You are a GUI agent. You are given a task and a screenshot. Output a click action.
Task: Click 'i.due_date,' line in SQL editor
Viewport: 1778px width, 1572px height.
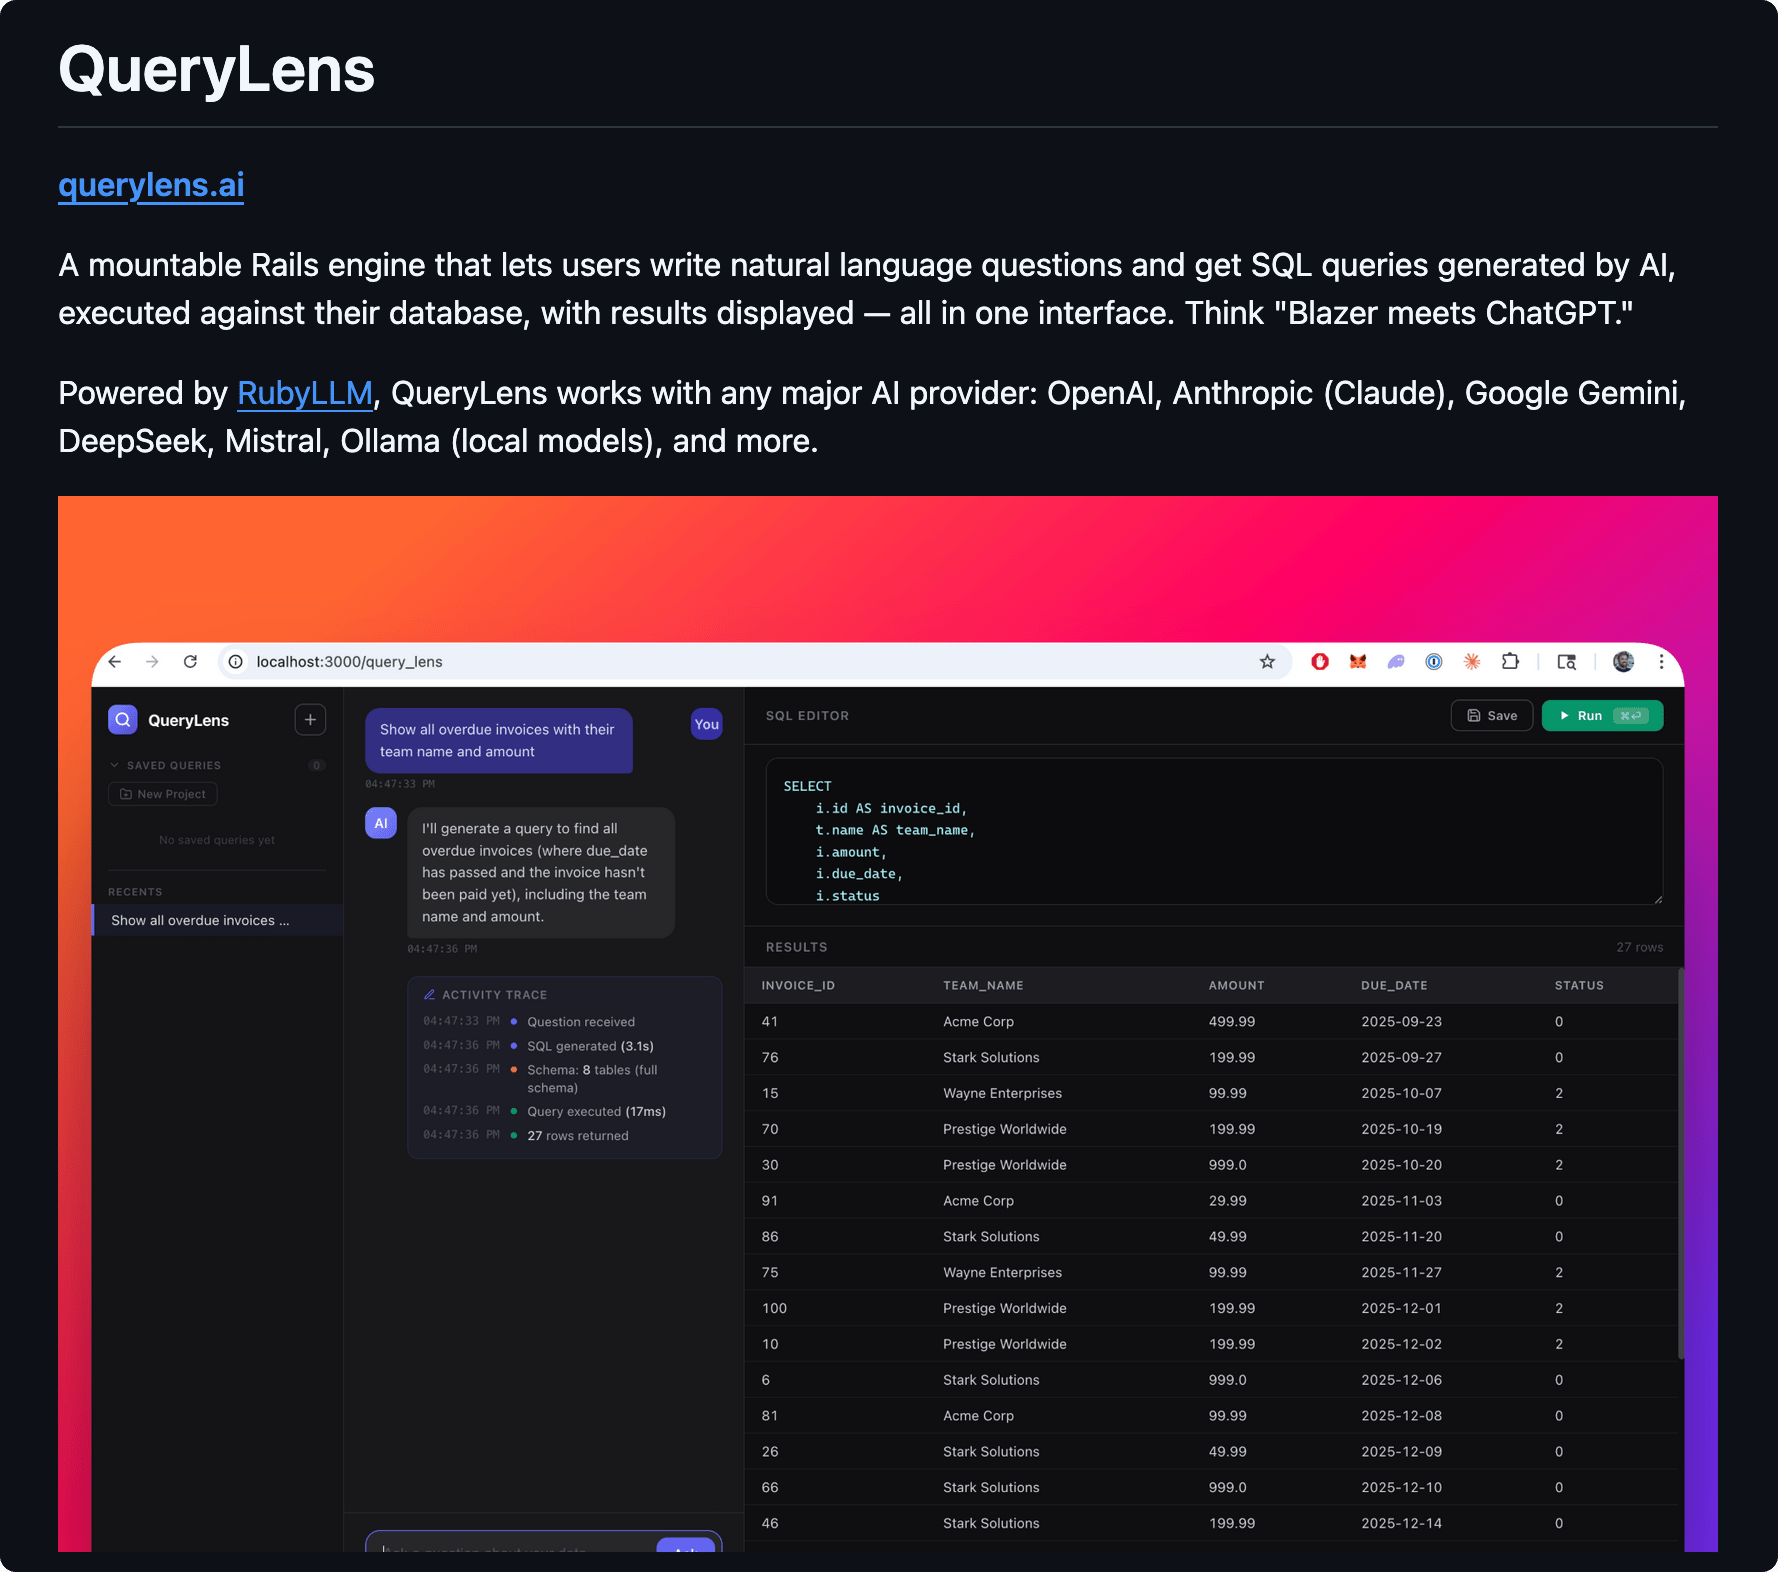coord(859,874)
